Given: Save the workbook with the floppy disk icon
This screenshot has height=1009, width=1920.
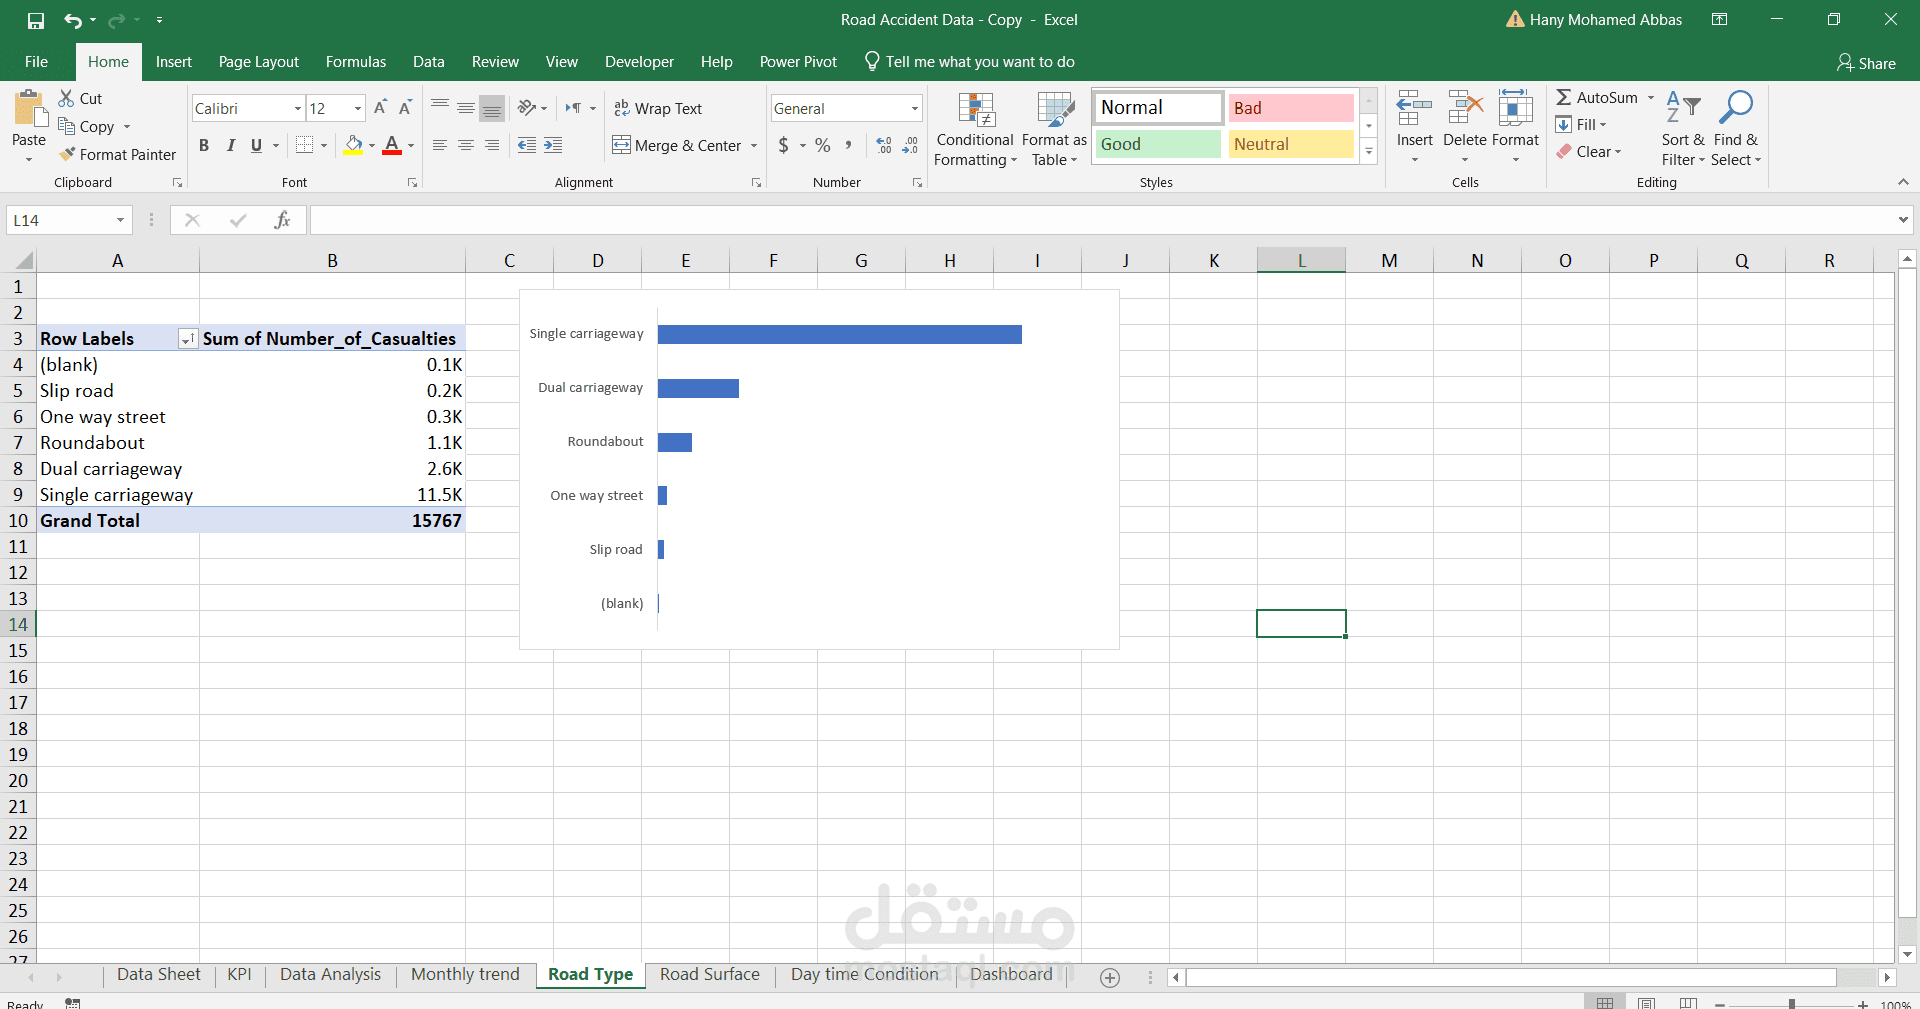Looking at the screenshot, I should 36,20.
